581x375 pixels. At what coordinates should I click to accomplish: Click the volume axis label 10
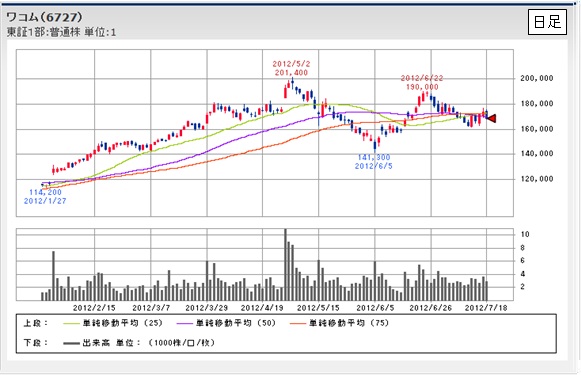pyautogui.click(x=525, y=234)
